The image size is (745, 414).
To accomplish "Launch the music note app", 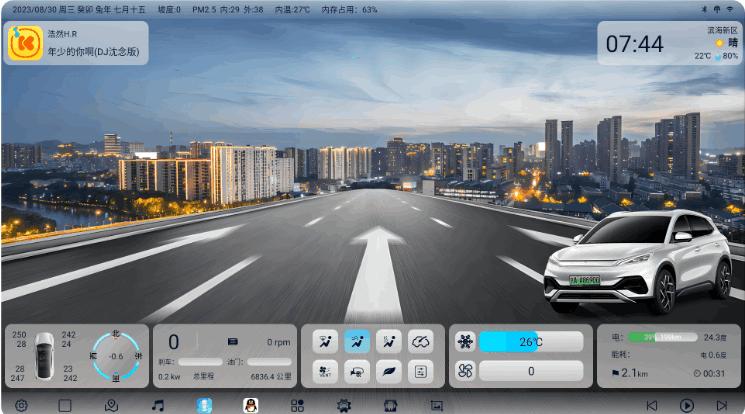I will point(157,405).
